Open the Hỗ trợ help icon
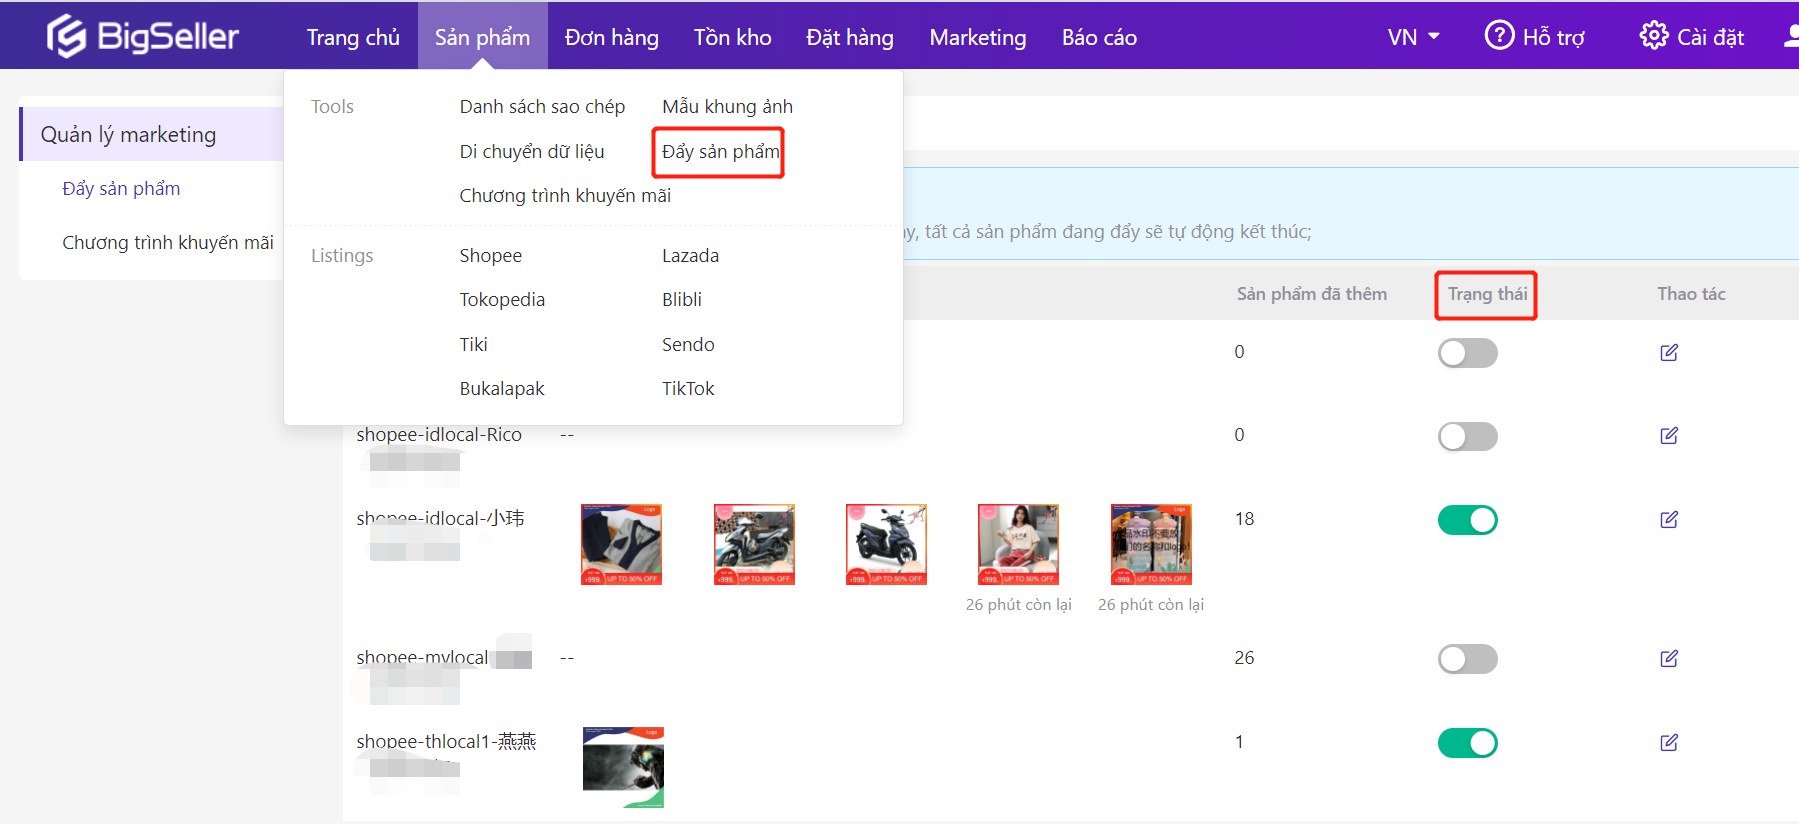The image size is (1799, 824). pyautogui.click(x=1498, y=36)
